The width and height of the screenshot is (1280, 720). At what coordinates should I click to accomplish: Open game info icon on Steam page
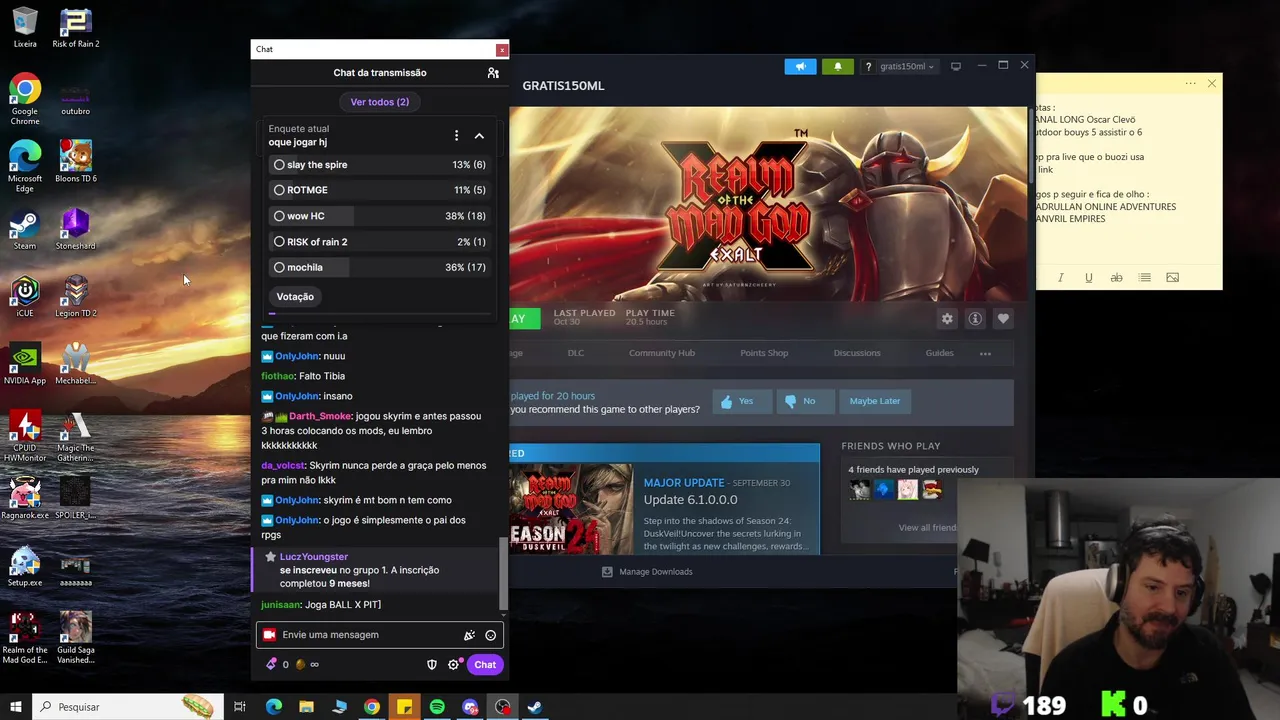tap(975, 319)
